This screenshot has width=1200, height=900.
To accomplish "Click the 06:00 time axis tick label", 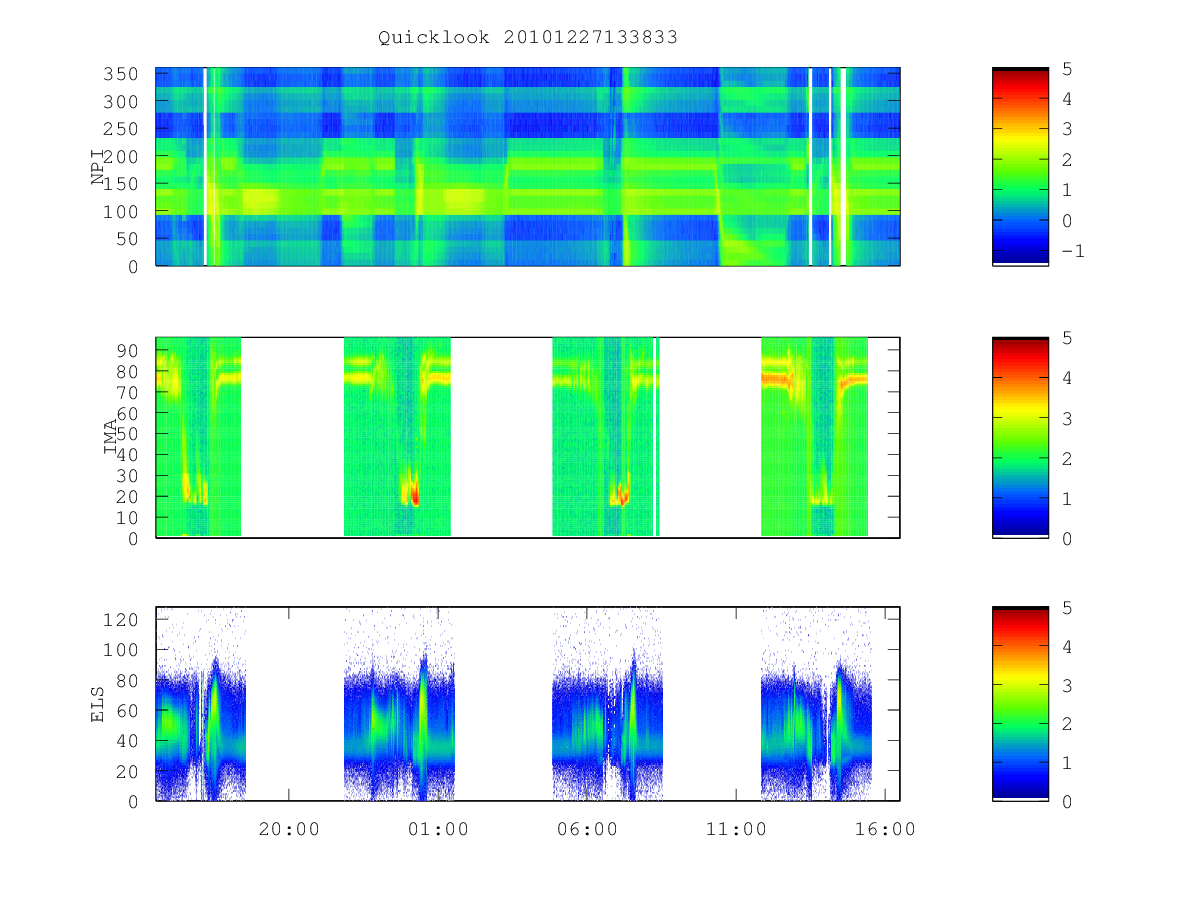I will tap(587, 829).
